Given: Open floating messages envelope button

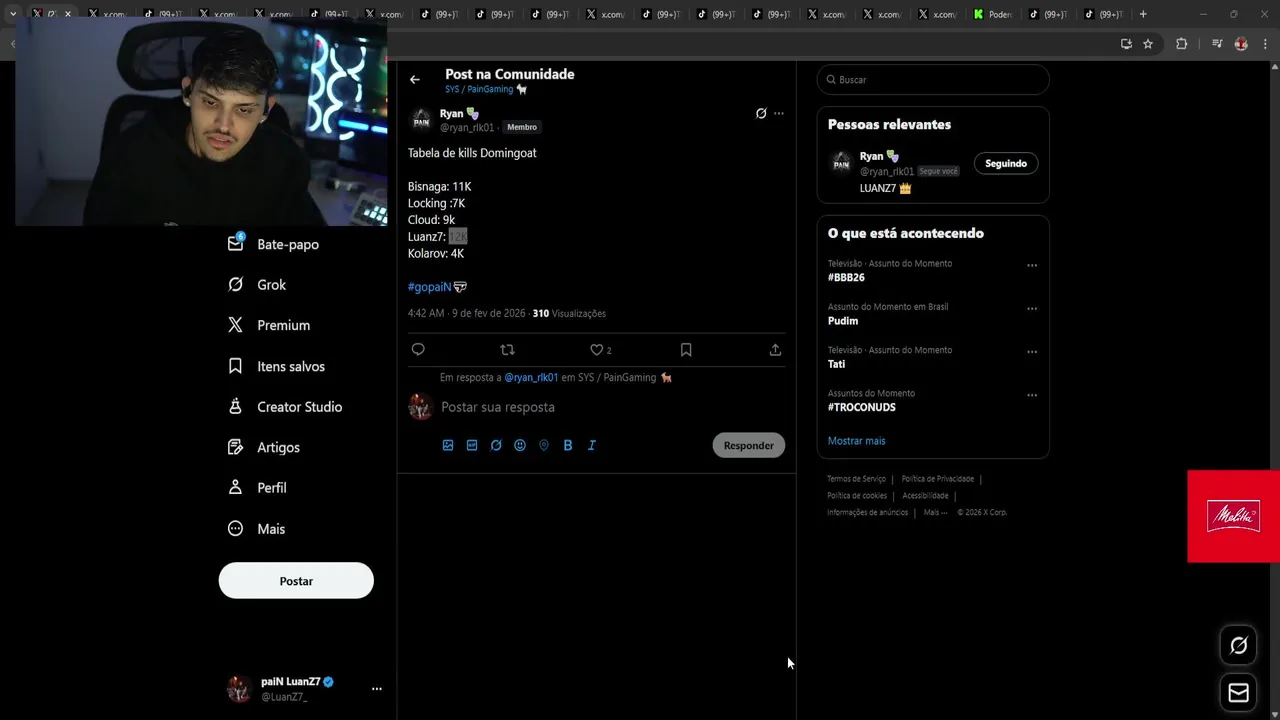Looking at the screenshot, I should 1238,693.
